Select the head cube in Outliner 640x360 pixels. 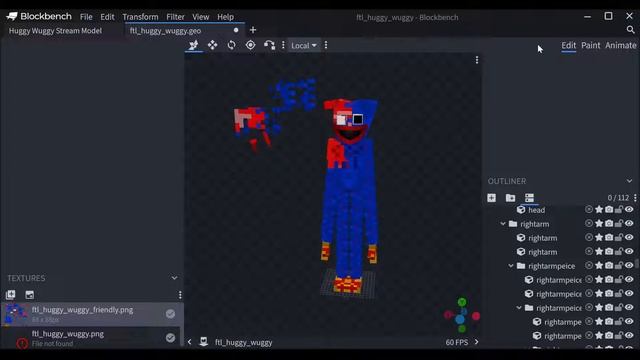pyautogui.click(x=536, y=210)
